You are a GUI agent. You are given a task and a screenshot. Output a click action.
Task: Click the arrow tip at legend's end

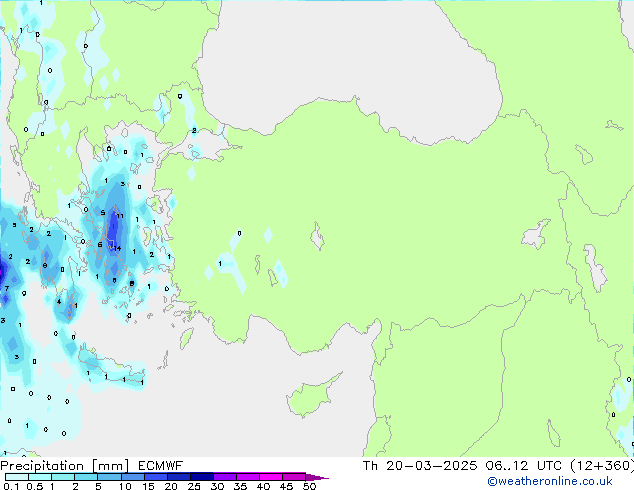pyautogui.click(x=324, y=477)
